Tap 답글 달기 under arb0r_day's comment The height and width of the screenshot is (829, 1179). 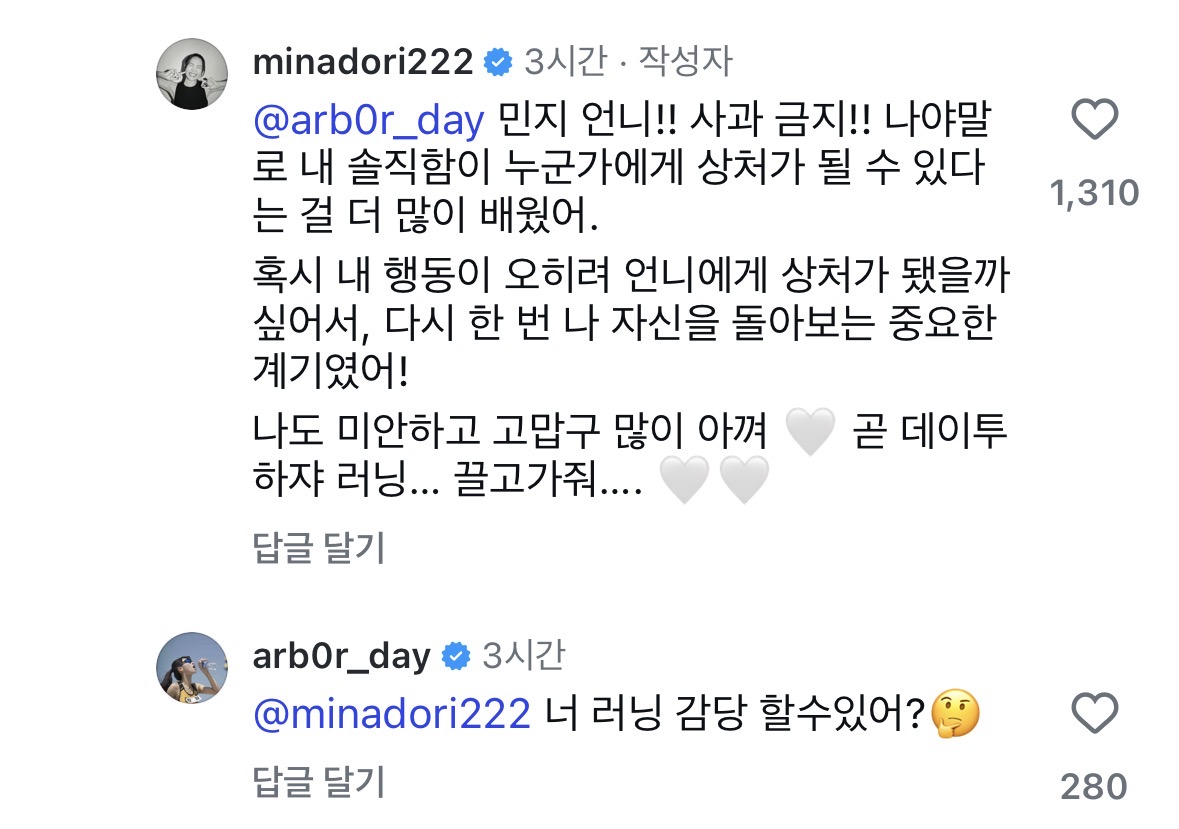point(319,782)
